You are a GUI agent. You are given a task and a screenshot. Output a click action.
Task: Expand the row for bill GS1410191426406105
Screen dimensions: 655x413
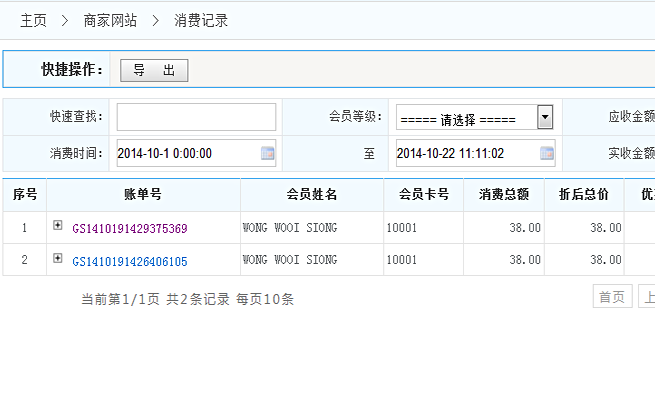click(x=58, y=259)
